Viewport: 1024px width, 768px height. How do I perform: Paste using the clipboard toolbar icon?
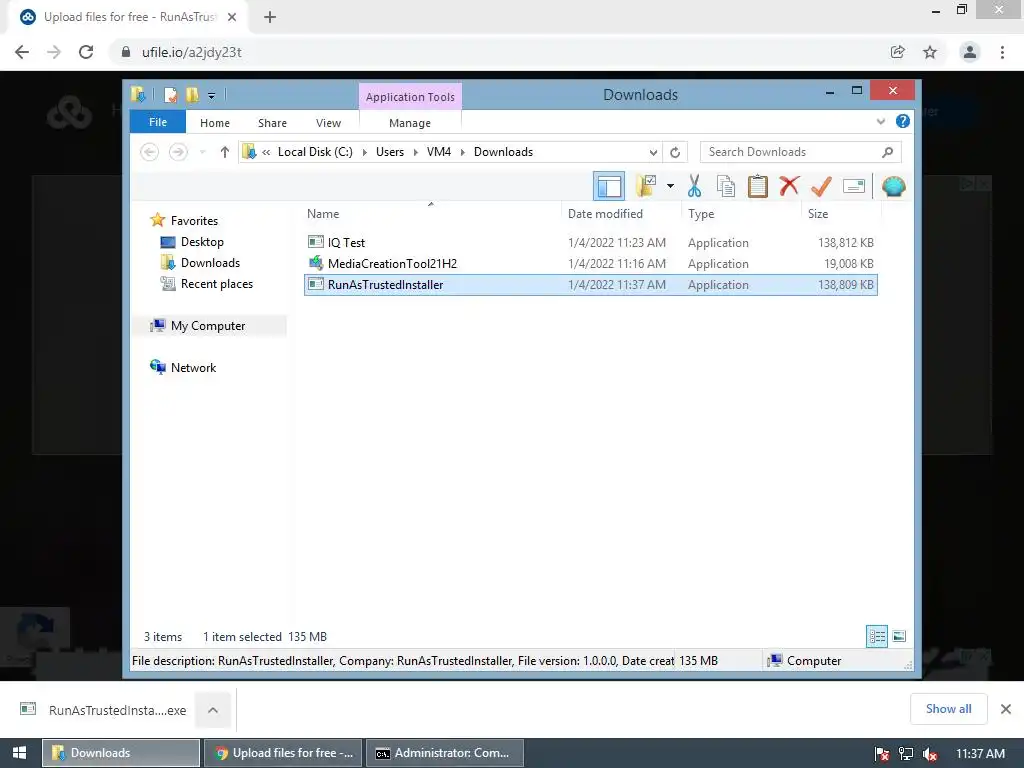pyautogui.click(x=758, y=186)
